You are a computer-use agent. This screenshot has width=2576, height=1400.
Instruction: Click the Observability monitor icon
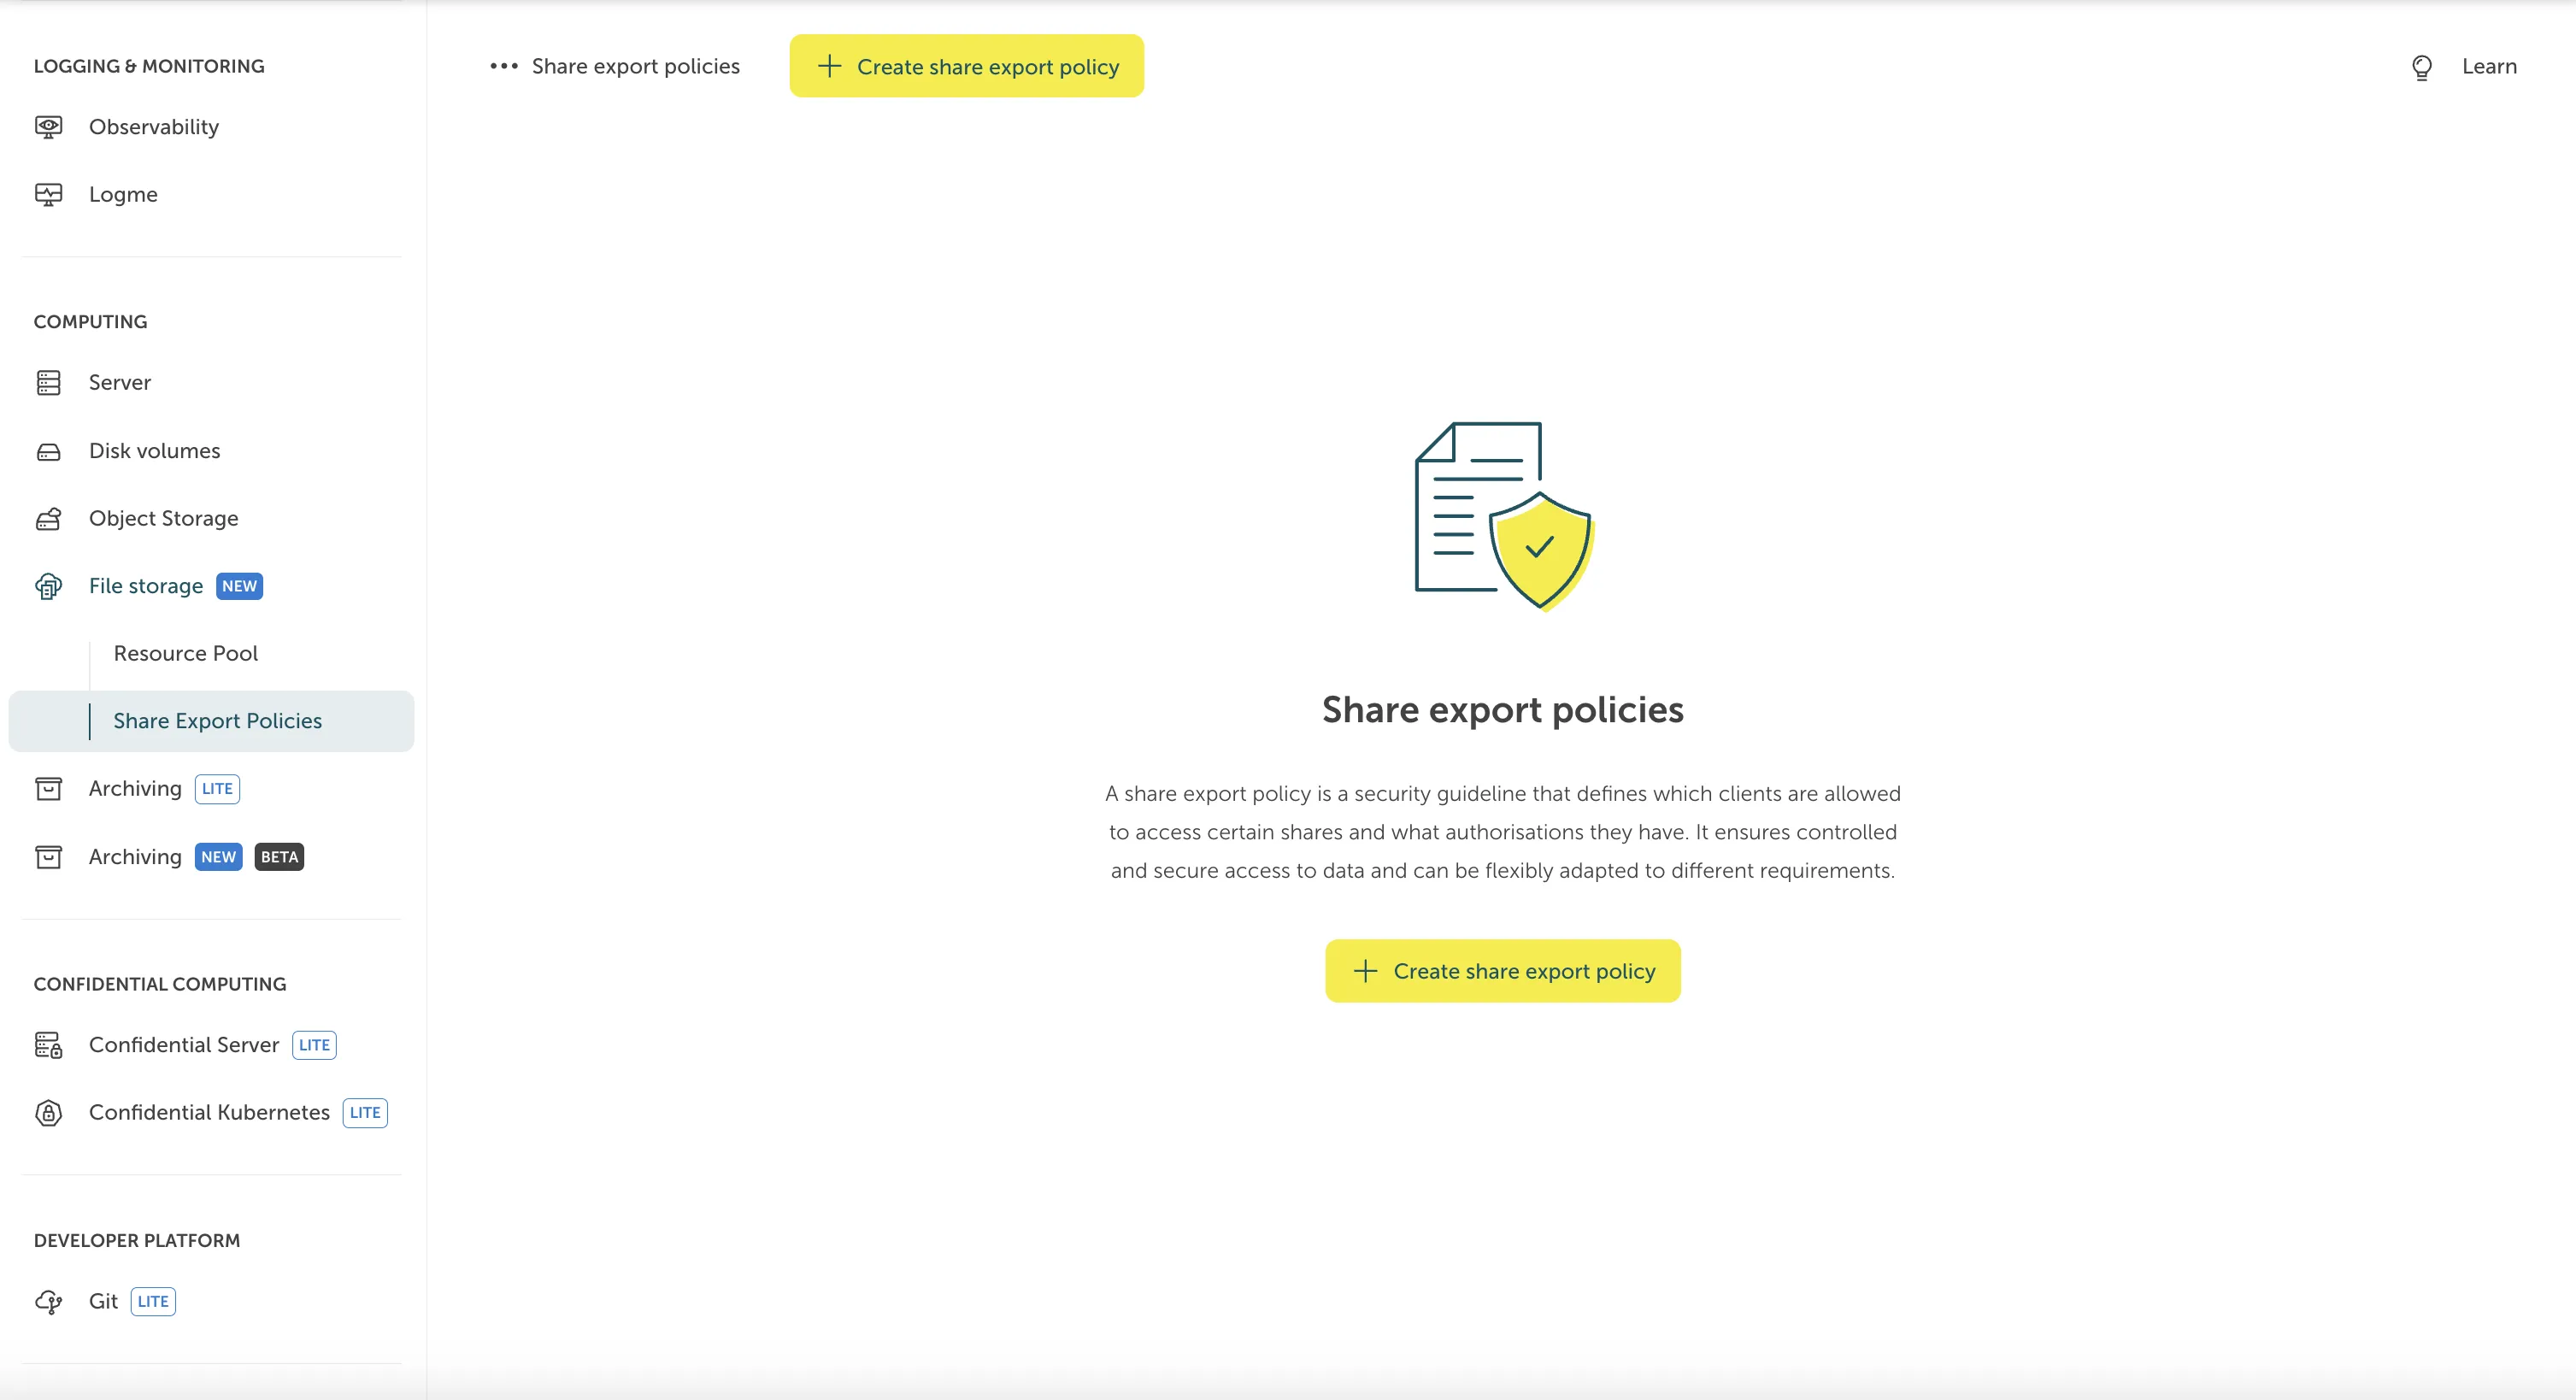(x=48, y=127)
